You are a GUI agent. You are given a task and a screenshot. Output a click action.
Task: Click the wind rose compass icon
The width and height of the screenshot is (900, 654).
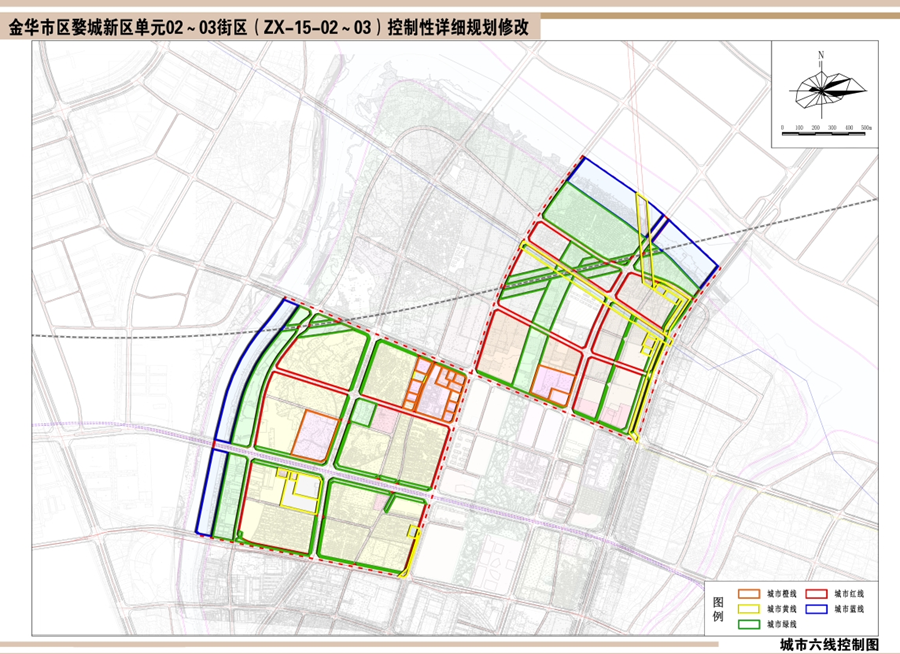tap(826, 89)
